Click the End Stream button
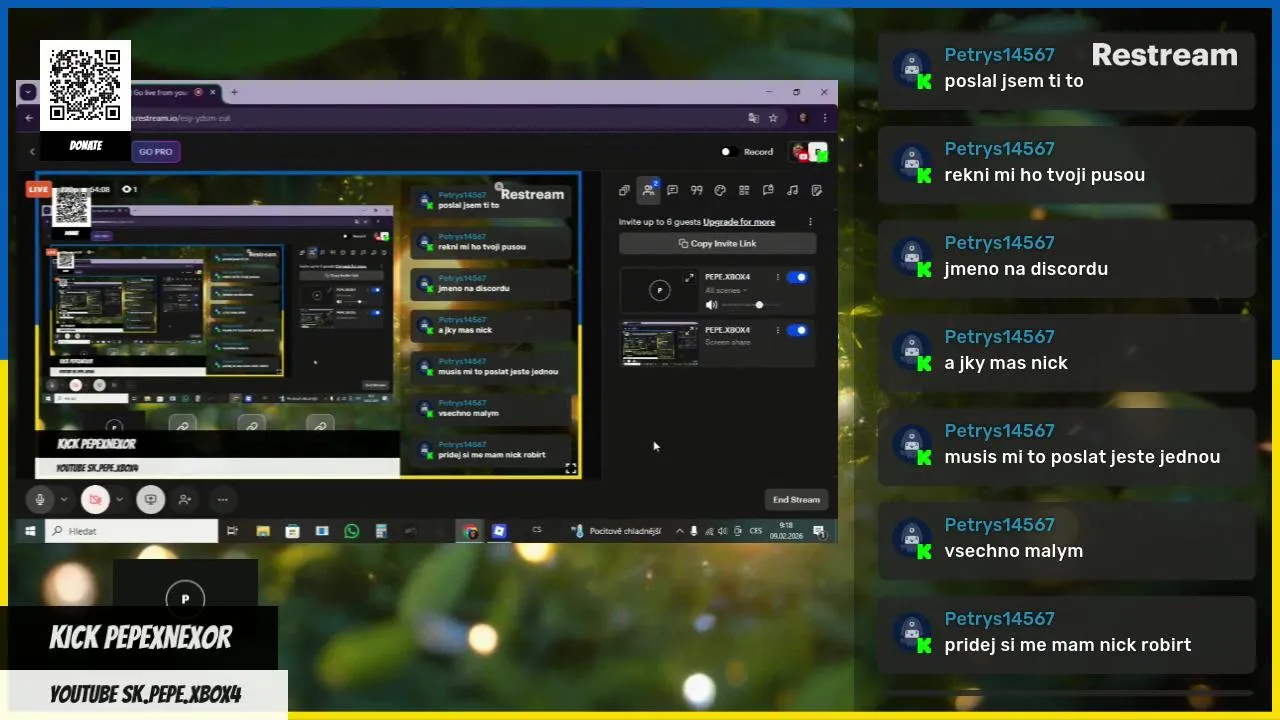This screenshot has height=720, width=1280. click(x=796, y=499)
